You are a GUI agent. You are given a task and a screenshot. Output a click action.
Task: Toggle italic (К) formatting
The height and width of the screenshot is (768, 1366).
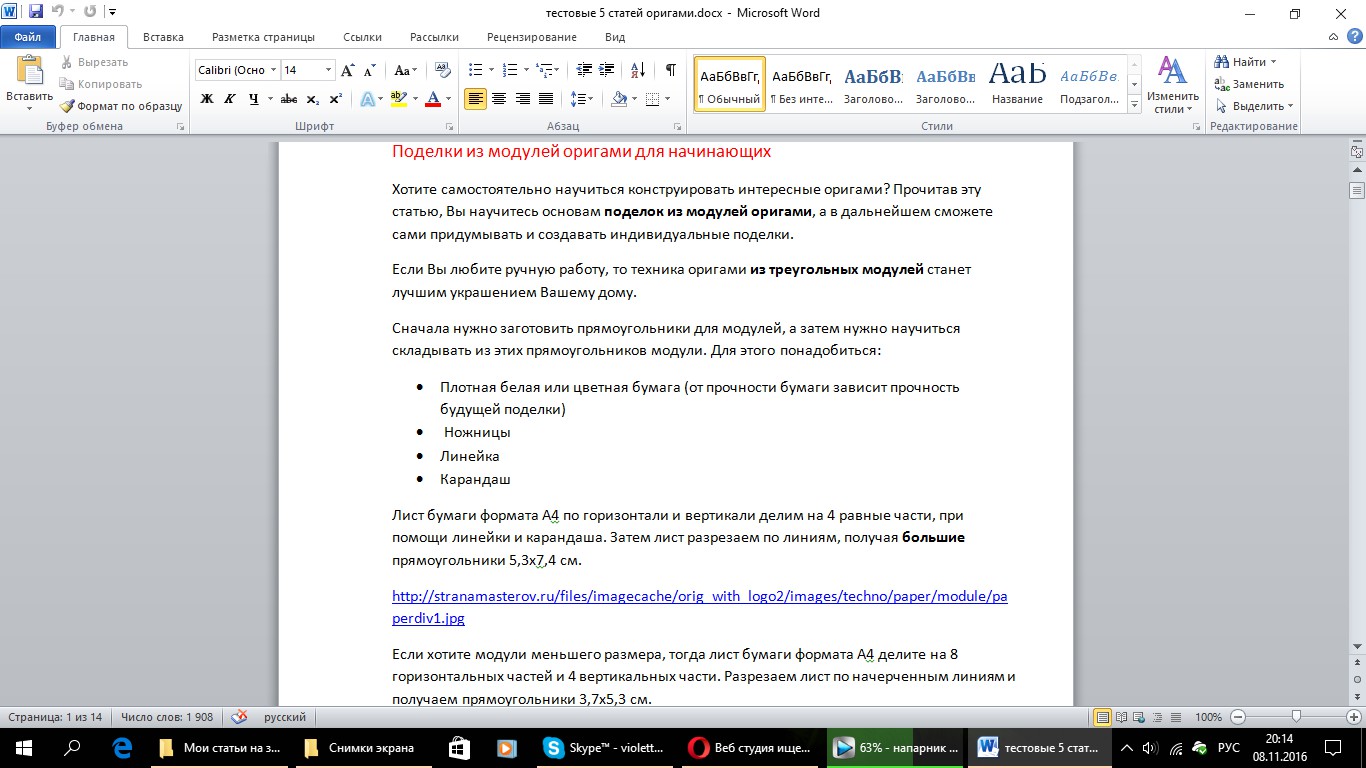230,99
